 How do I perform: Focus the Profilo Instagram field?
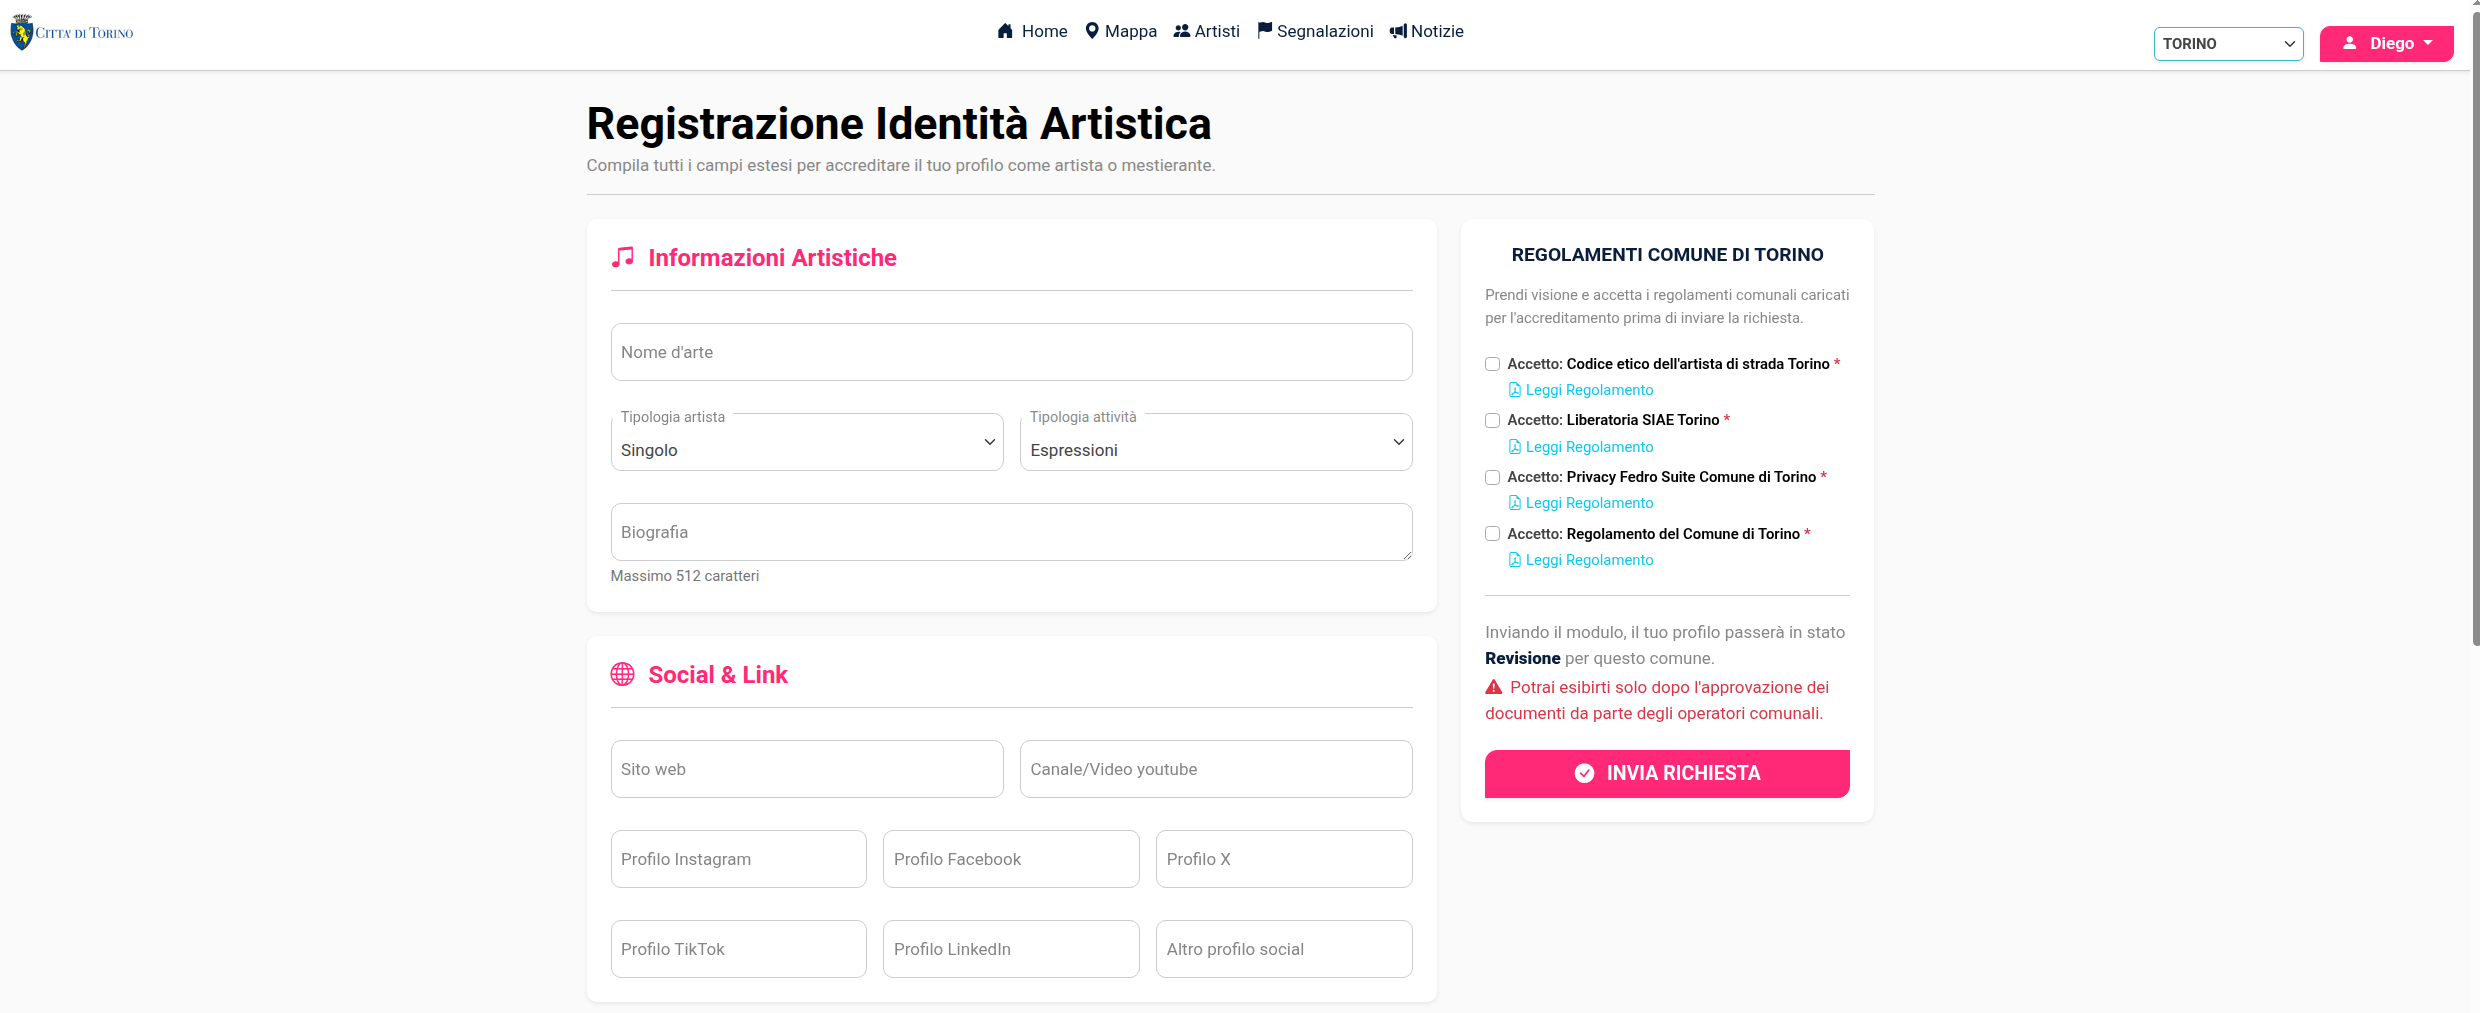(x=739, y=859)
